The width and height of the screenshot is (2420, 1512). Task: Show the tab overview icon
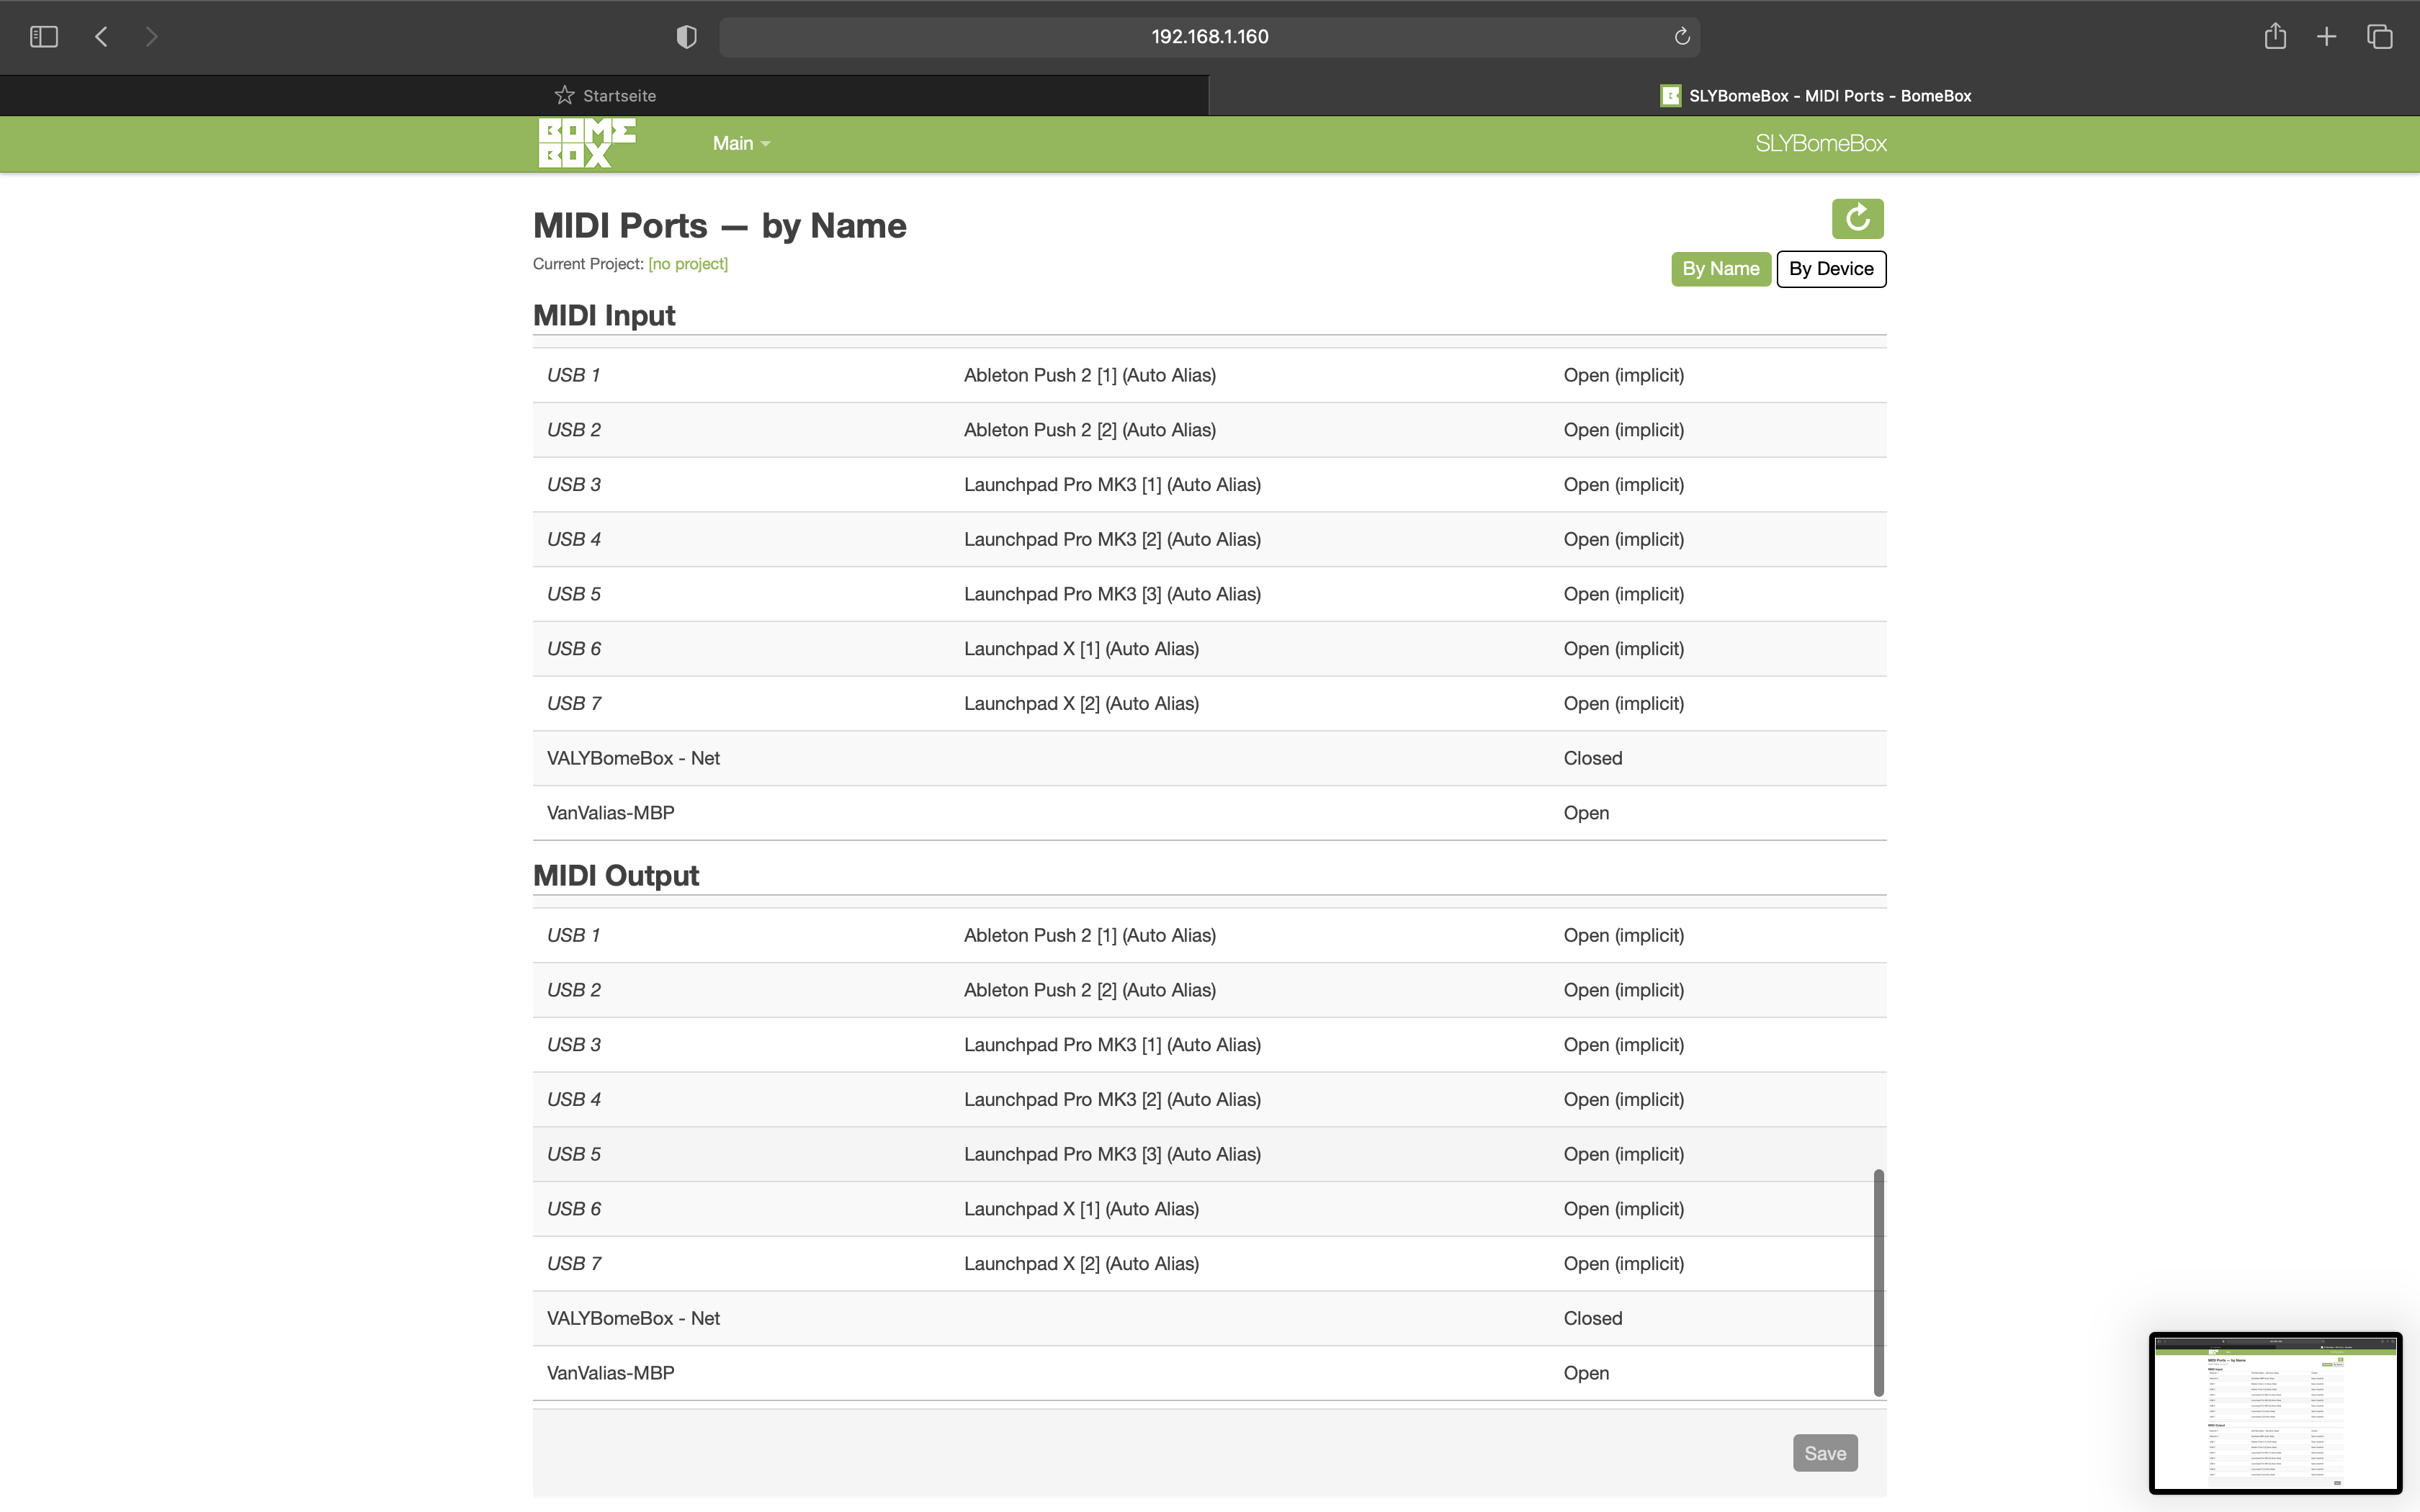(x=2380, y=37)
